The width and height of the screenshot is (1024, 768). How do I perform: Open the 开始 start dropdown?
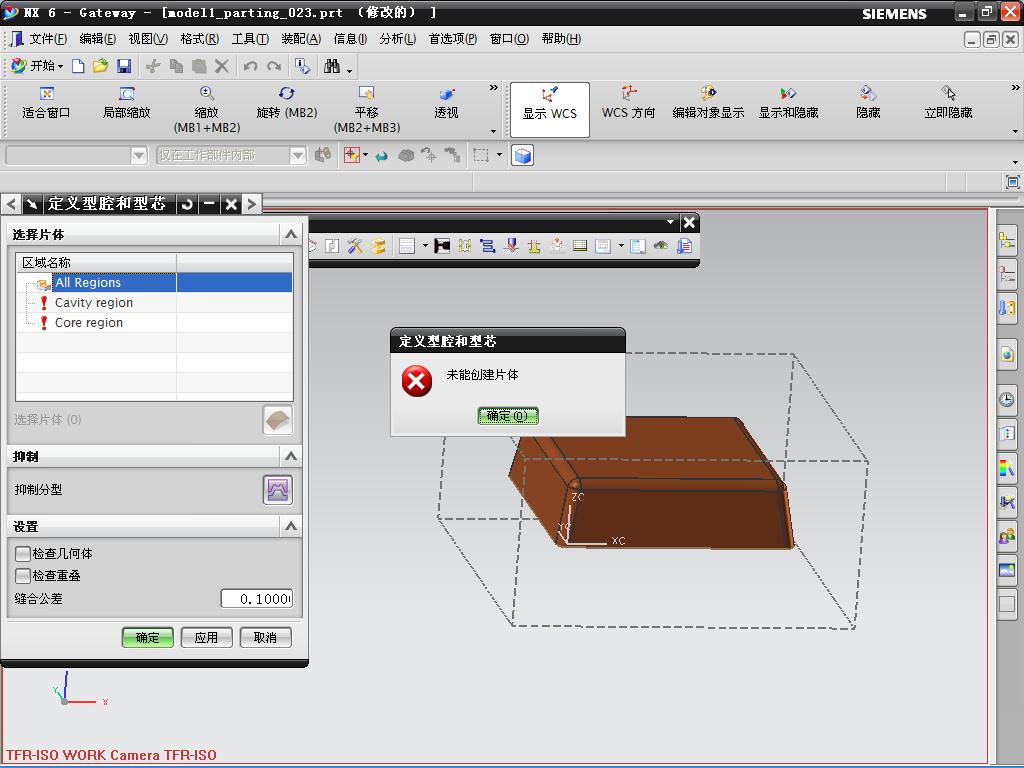[37, 66]
